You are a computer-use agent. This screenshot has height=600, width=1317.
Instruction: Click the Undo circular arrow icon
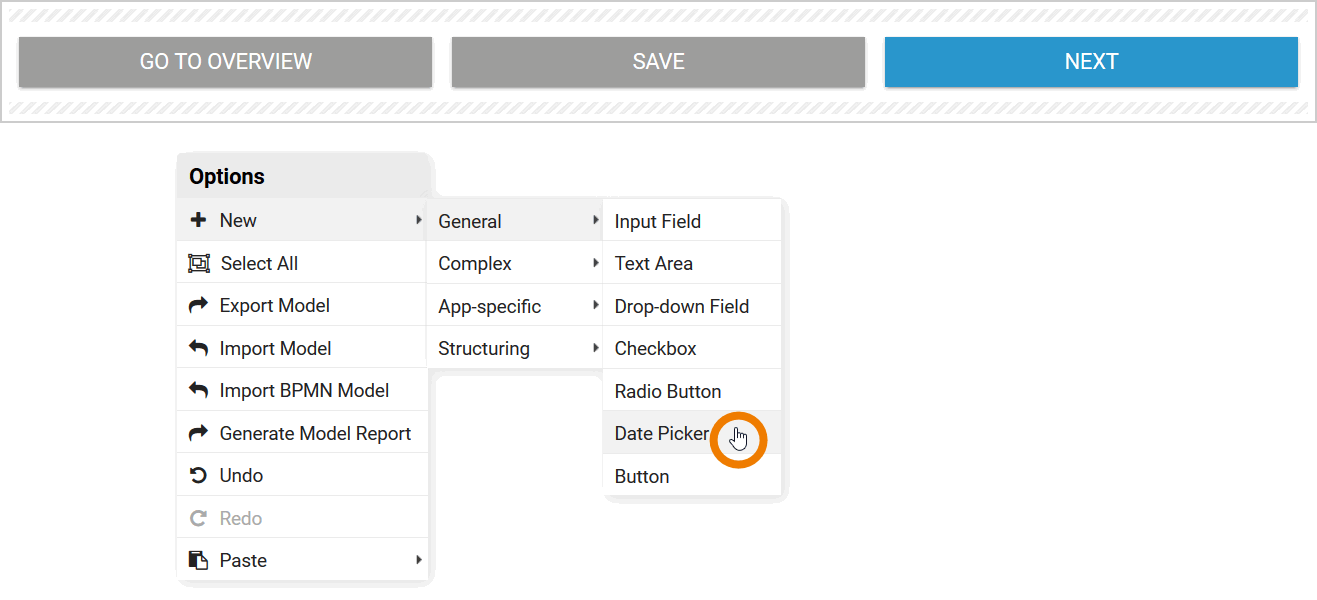(197, 475)
